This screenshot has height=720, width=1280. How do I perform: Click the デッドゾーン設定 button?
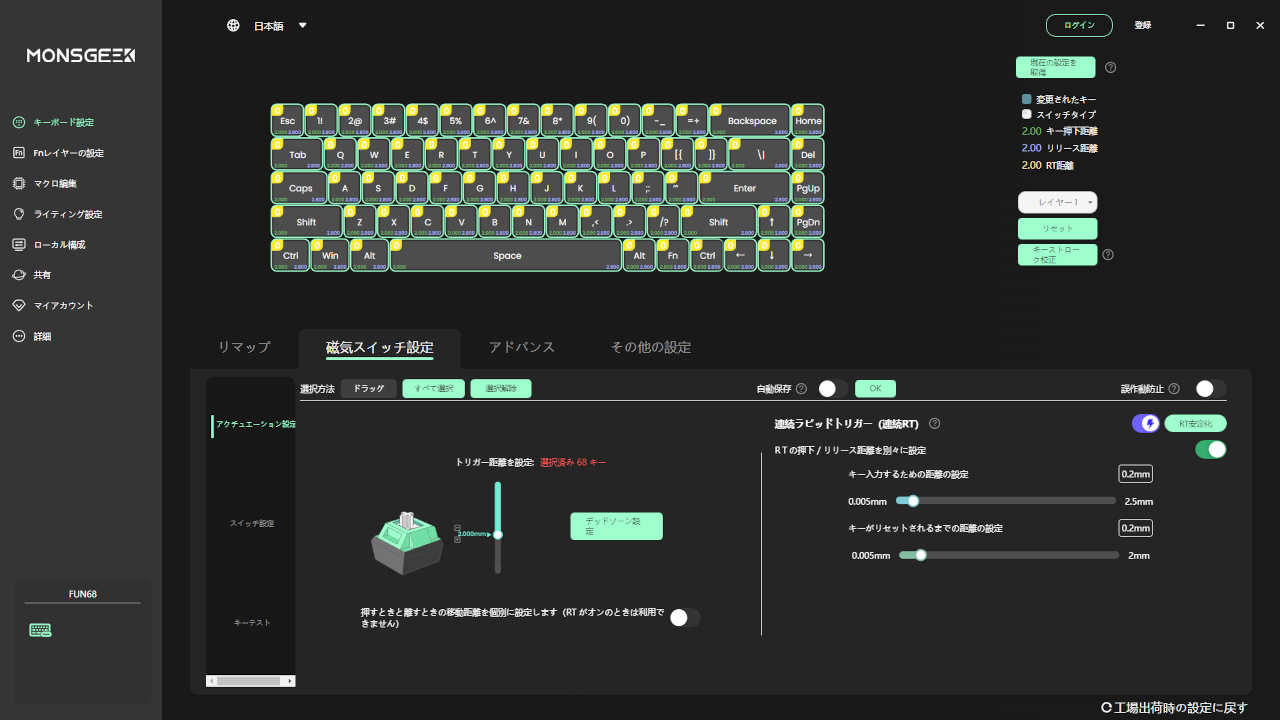point(616,526)
